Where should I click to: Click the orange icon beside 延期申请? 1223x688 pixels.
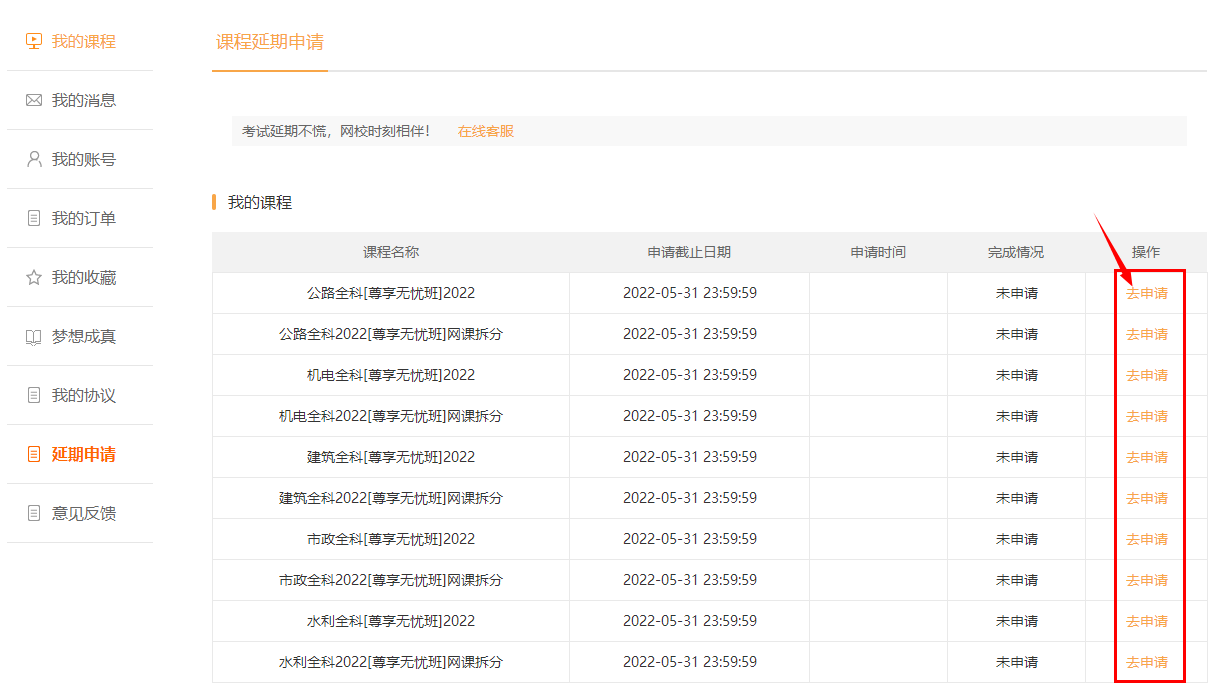click(34, 455)
